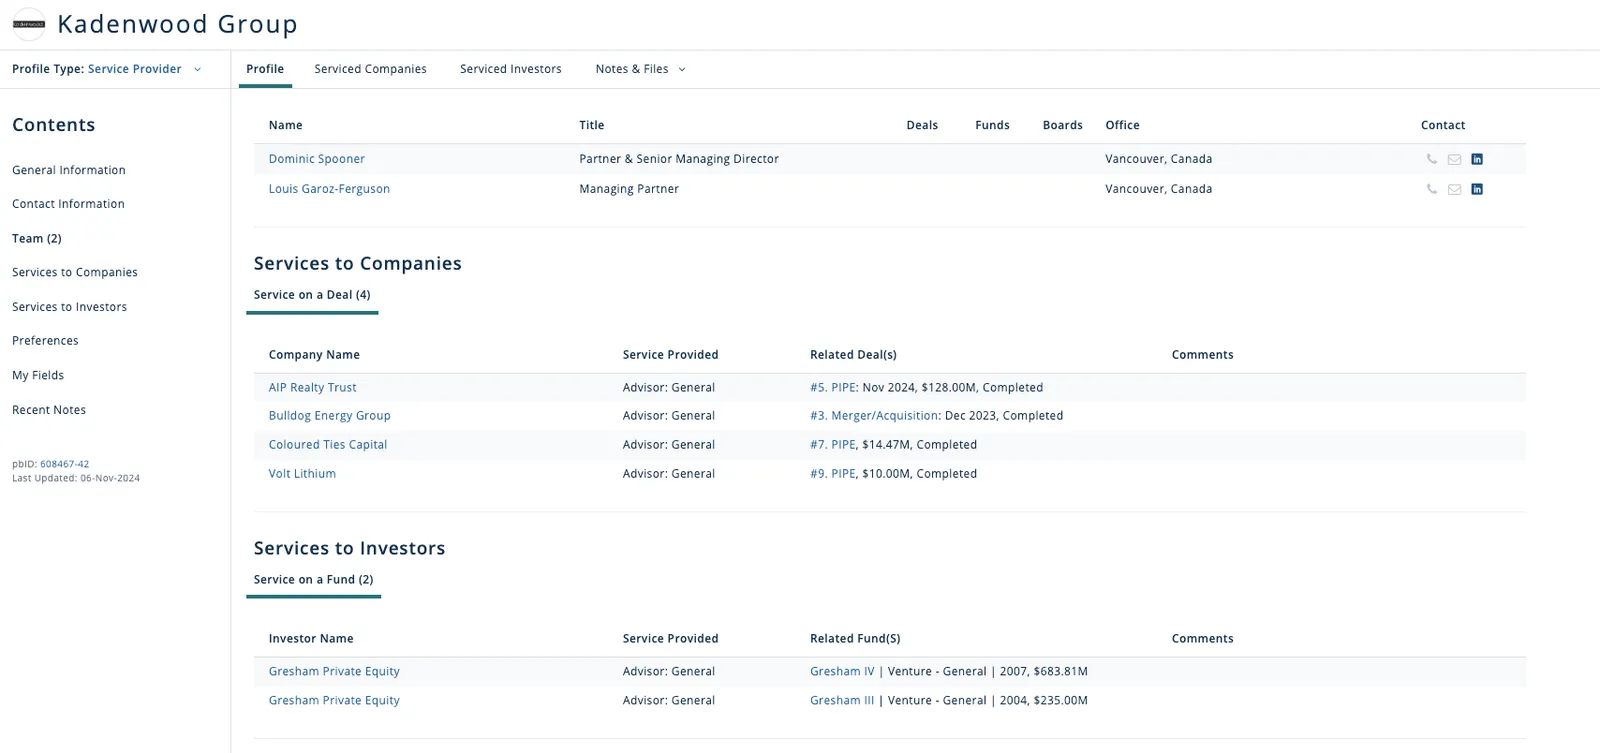Click the Funds column header
The image size is (1600, 753).
(x=992, y=125)
